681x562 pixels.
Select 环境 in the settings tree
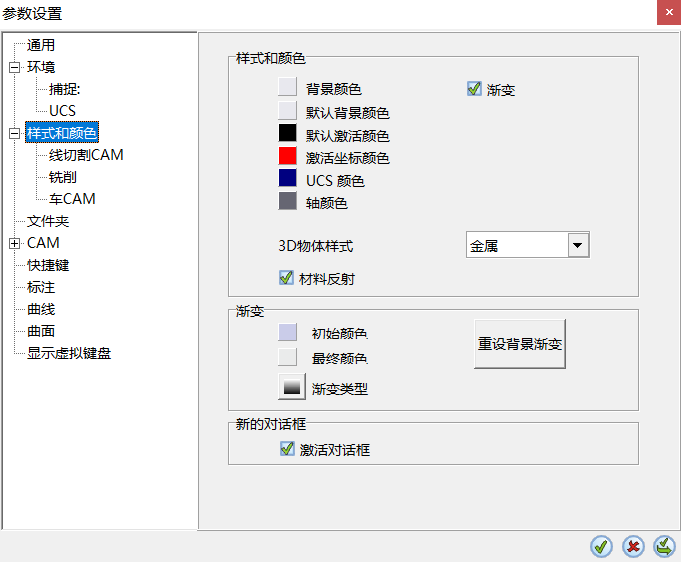pyautogui.click(x=41, y=67)
